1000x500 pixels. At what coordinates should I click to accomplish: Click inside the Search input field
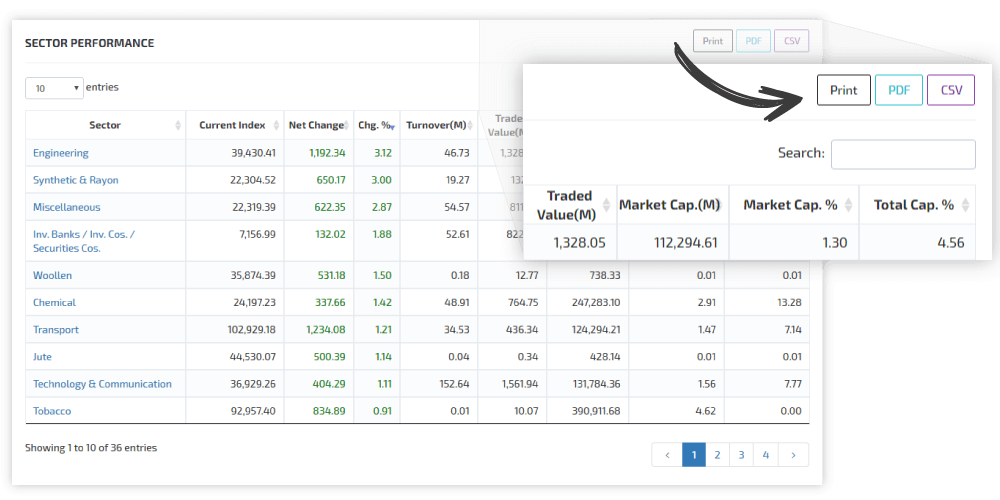[903, 154]
